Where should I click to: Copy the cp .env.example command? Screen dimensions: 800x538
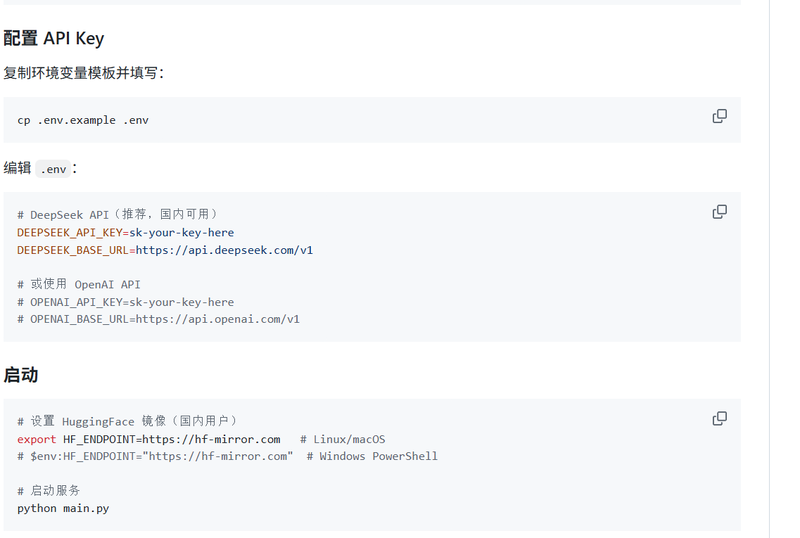(719, 116)
